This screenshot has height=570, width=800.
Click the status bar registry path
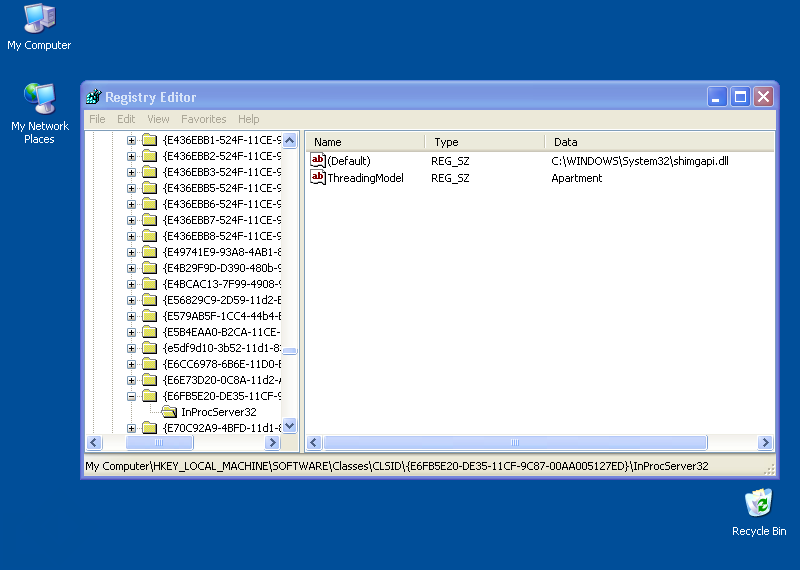397,466
